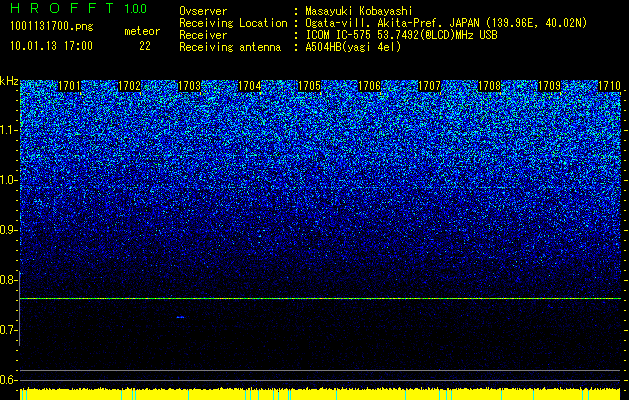
Task: Click the 1708 time marker
Action: tap(489, 86)
